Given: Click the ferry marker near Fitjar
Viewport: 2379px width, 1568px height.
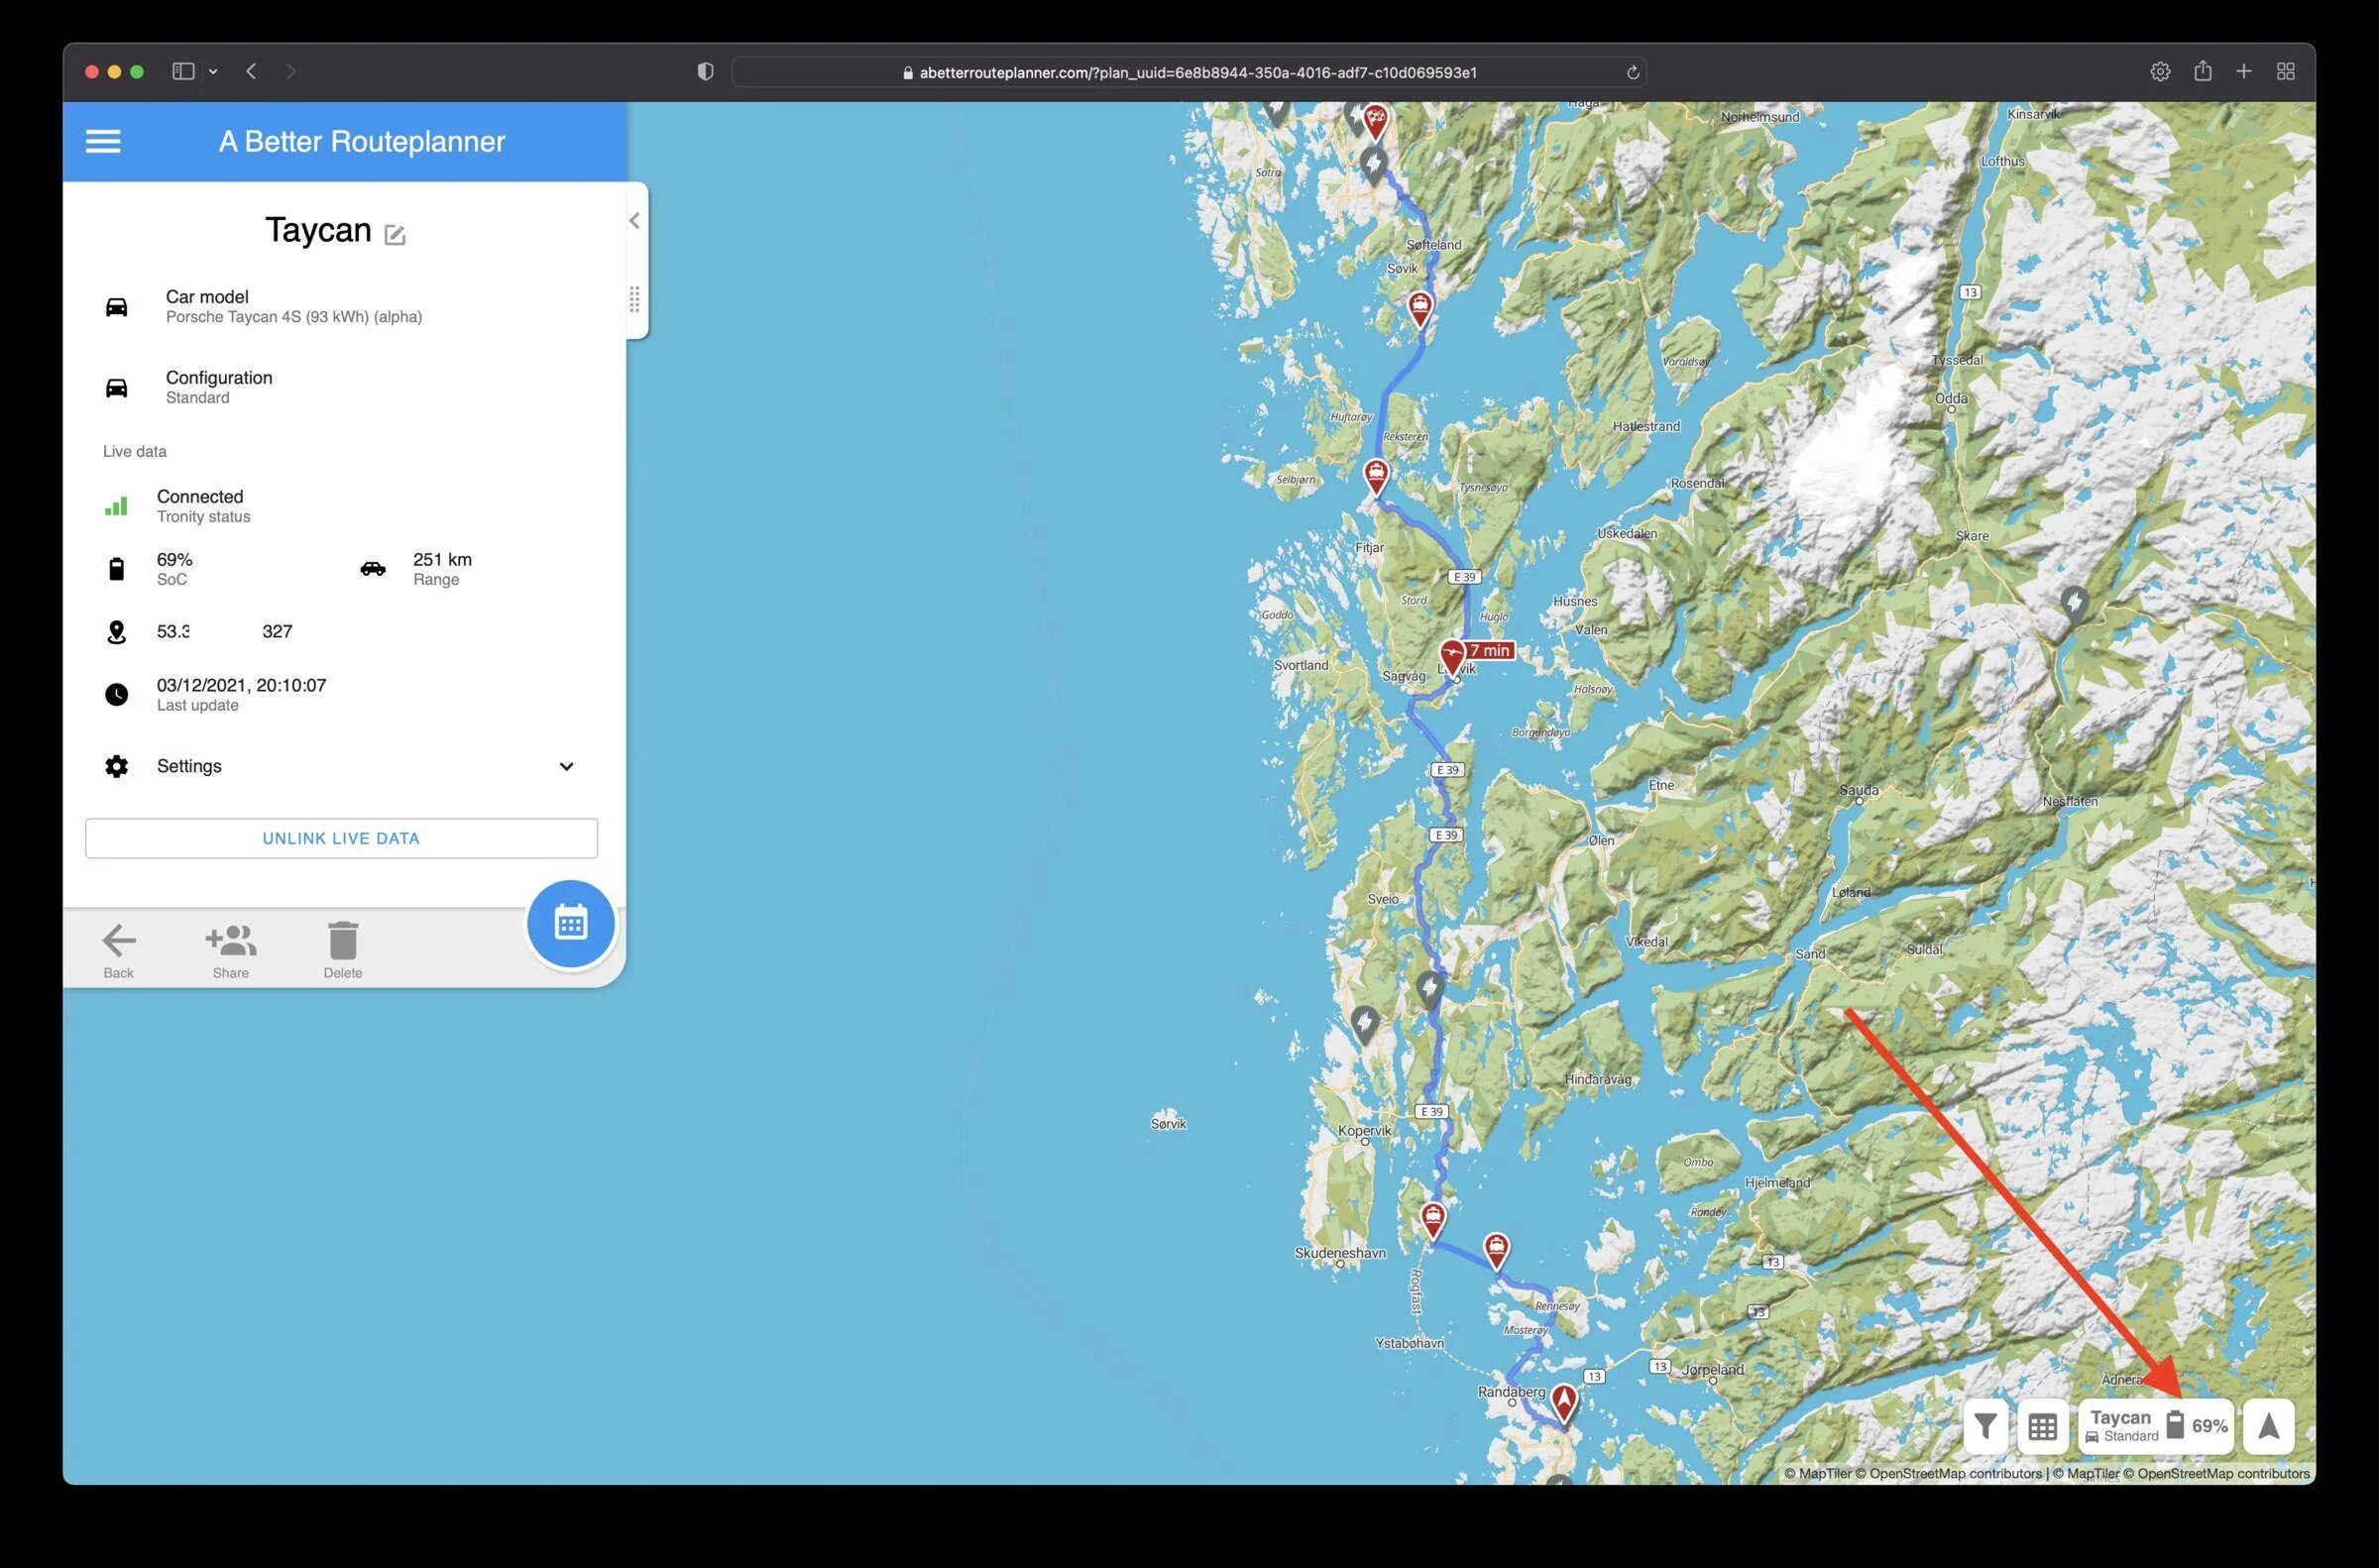Looking at the screenshot, I should coord(1377,476).
